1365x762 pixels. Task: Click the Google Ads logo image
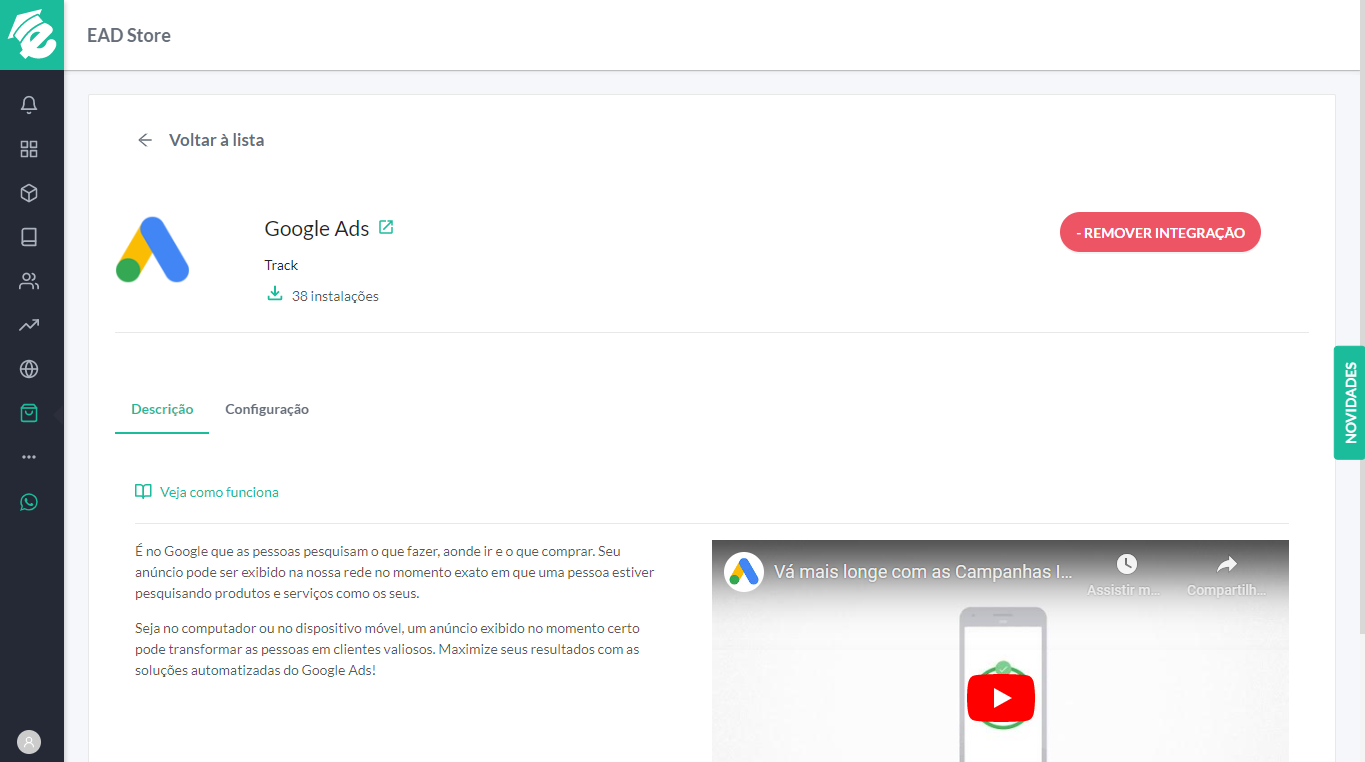tap(153, 250)
